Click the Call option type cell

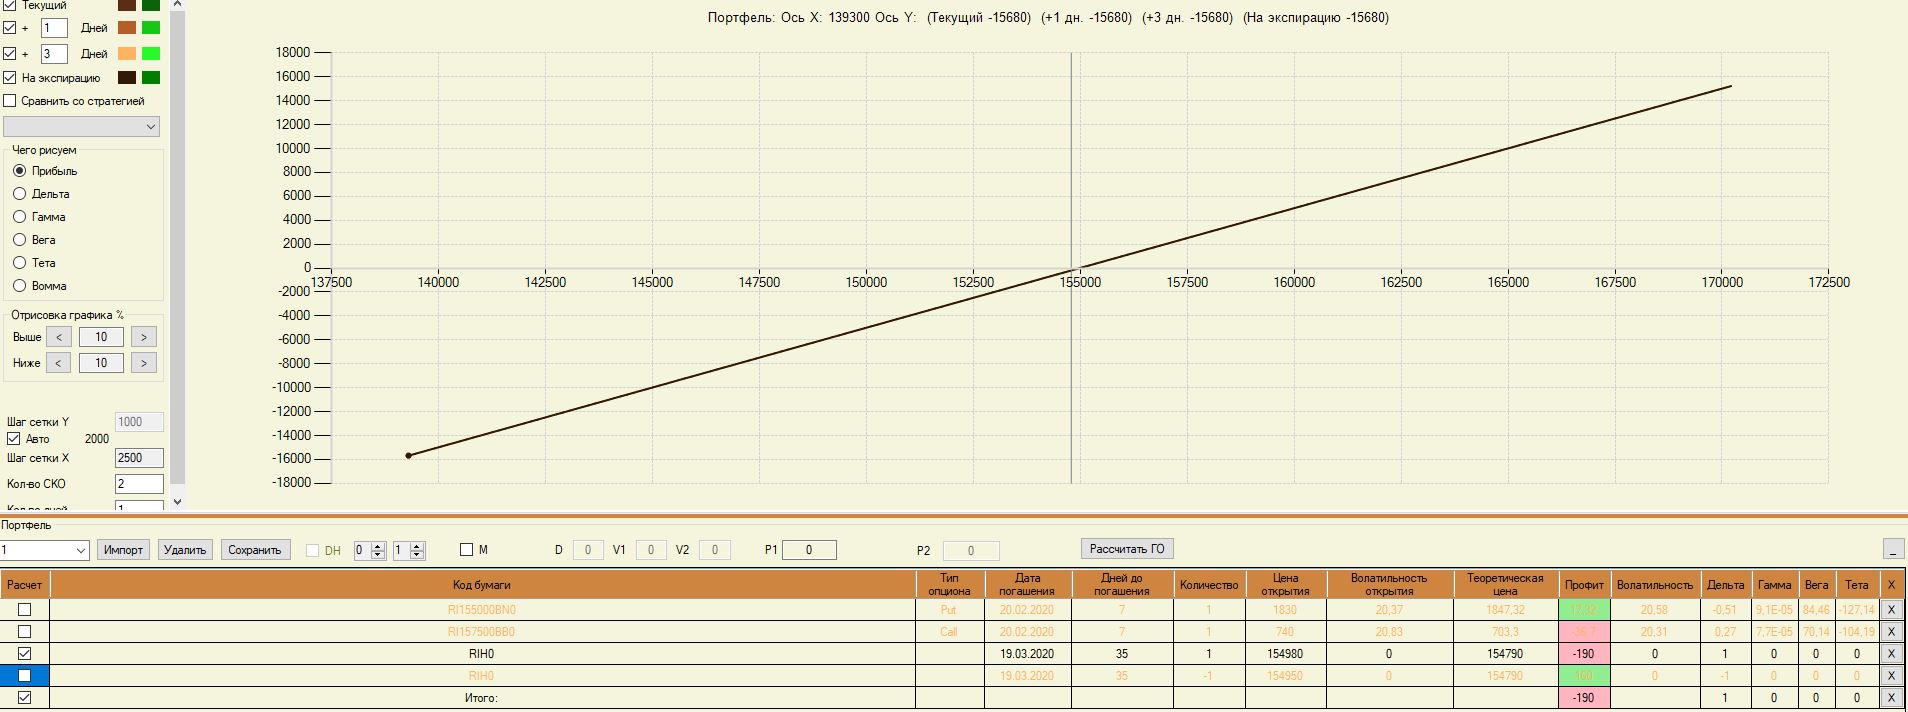coord(950,632)
